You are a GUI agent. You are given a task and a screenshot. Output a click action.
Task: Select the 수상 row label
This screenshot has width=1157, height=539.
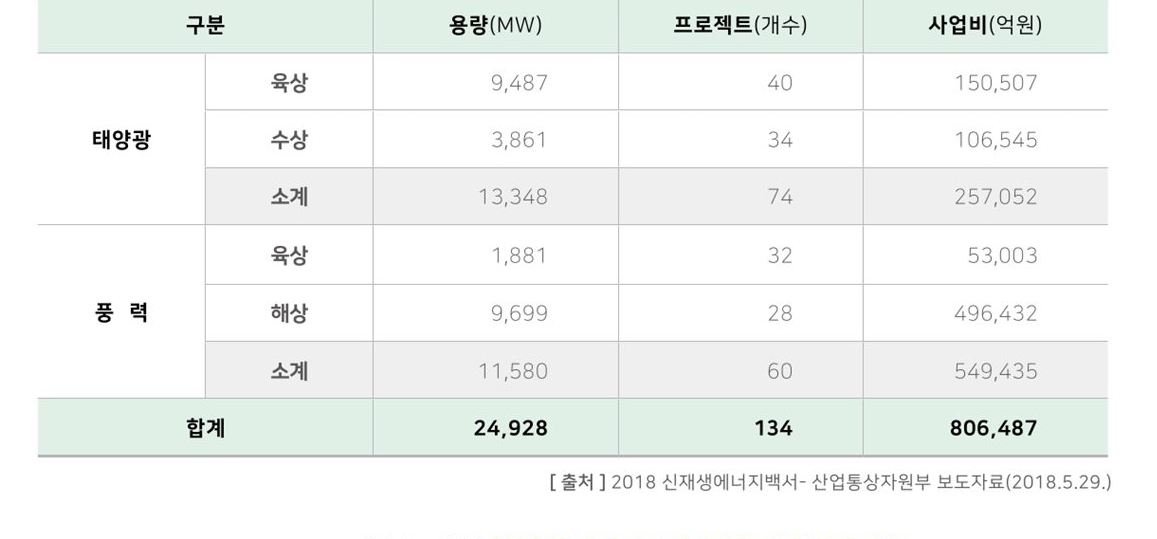pyautogui.click(x=289, y=140)
